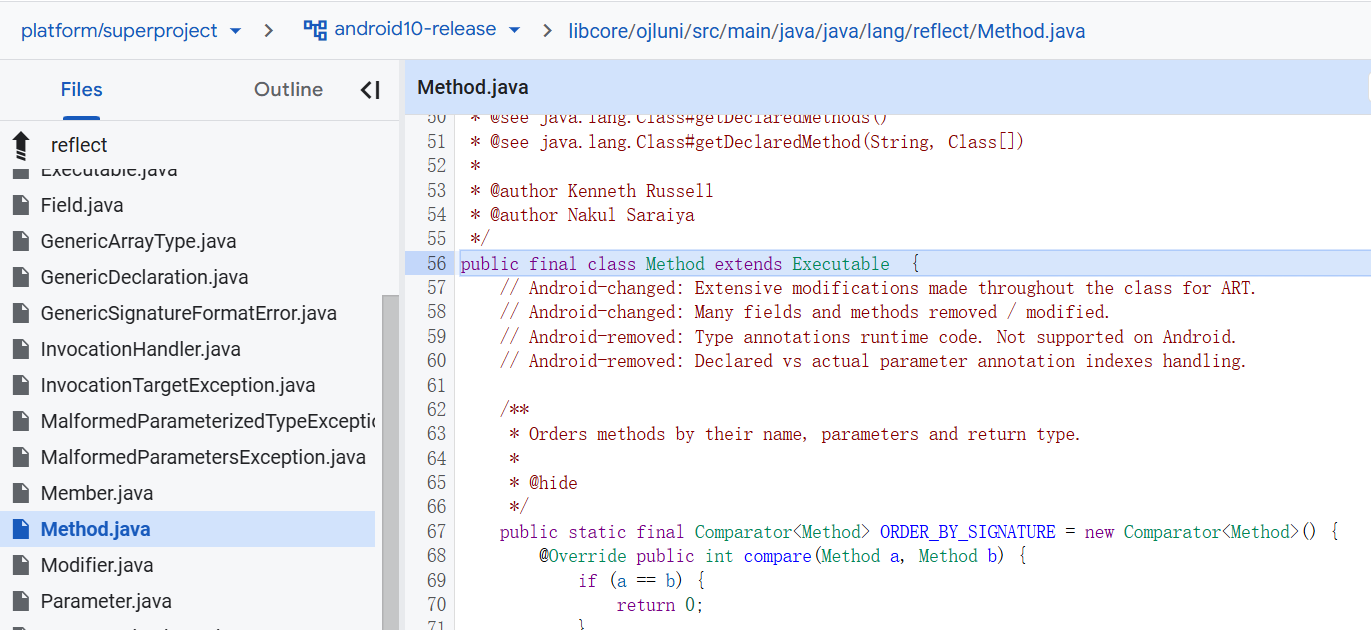
Task: Open InvocationTargetException.java file
Action: coord(178,385)
